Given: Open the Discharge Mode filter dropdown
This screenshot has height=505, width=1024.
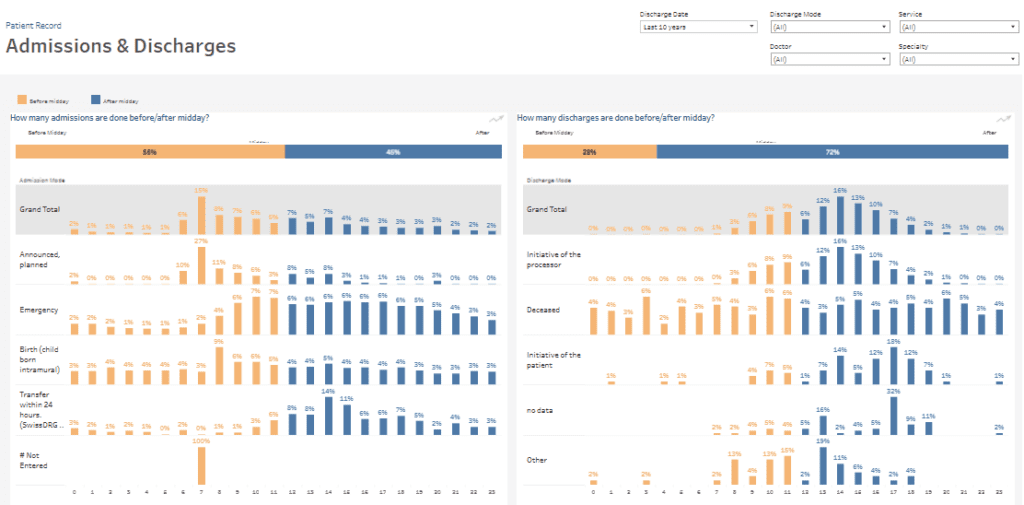Looking at the screenshot, I should (830, 27).
